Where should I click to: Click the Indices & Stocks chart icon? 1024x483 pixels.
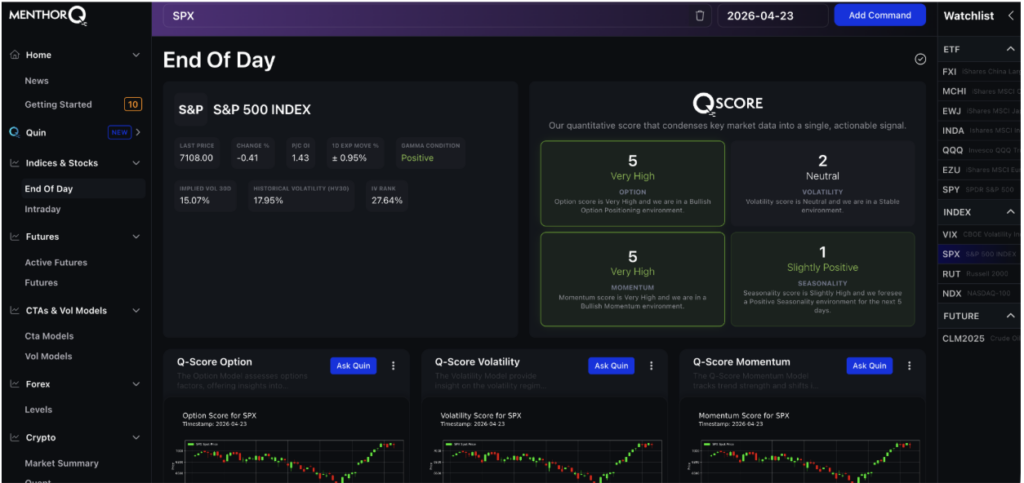[x=14, y=163]
